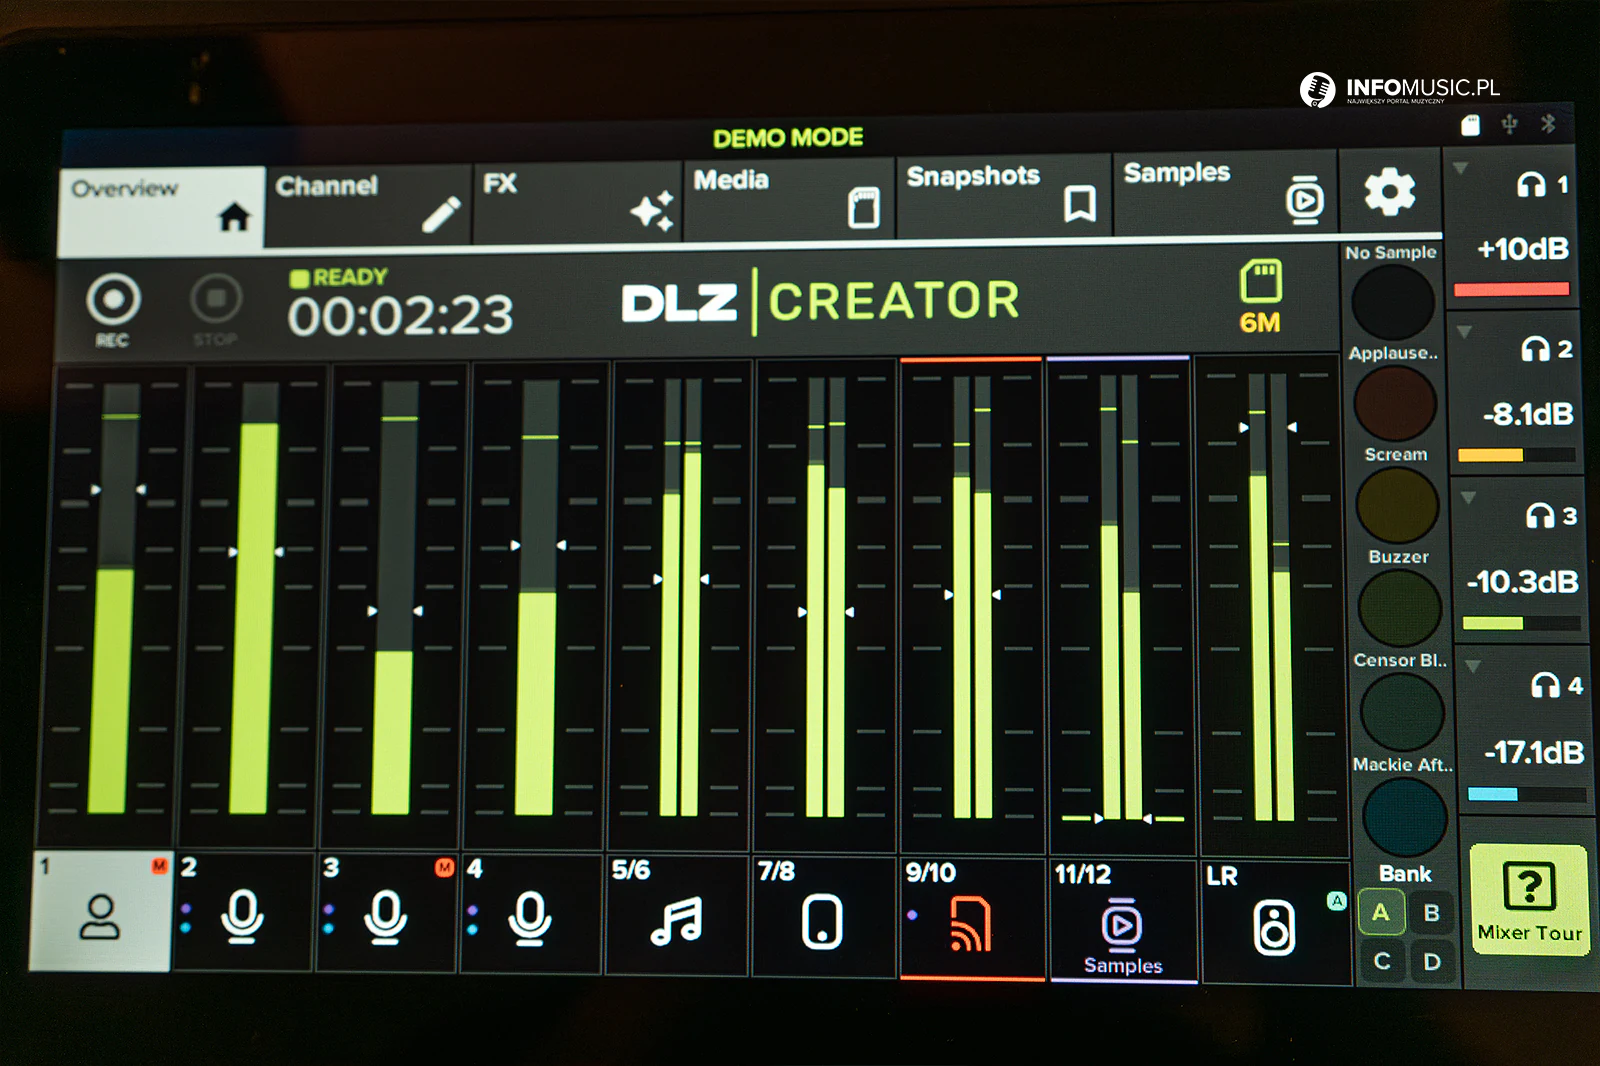Screen dimensions: 1600x1066
Task: Click channel 4 fader level marker
Action: click(538, 545)
